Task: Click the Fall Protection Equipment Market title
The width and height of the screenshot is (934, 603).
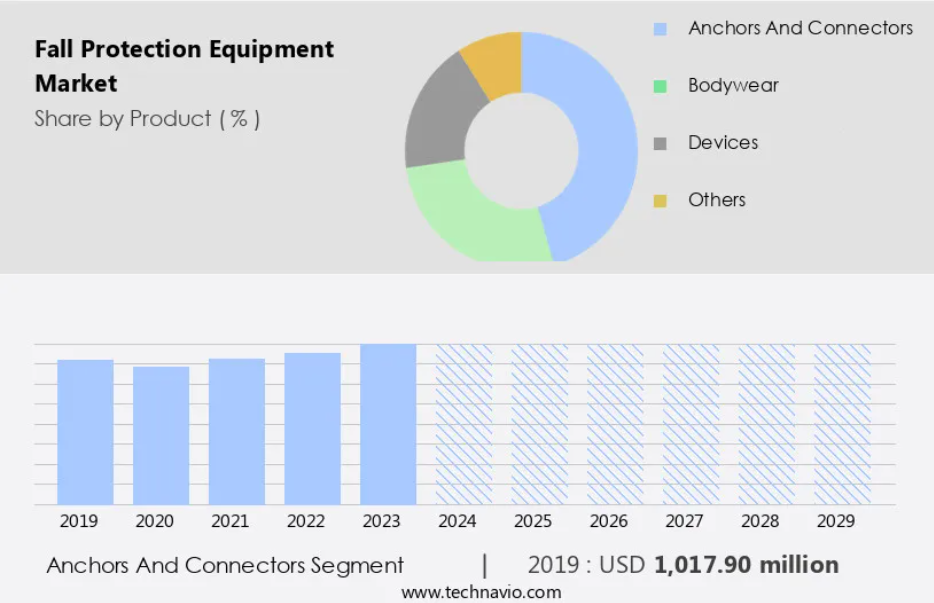Action: tap(184, 66)
